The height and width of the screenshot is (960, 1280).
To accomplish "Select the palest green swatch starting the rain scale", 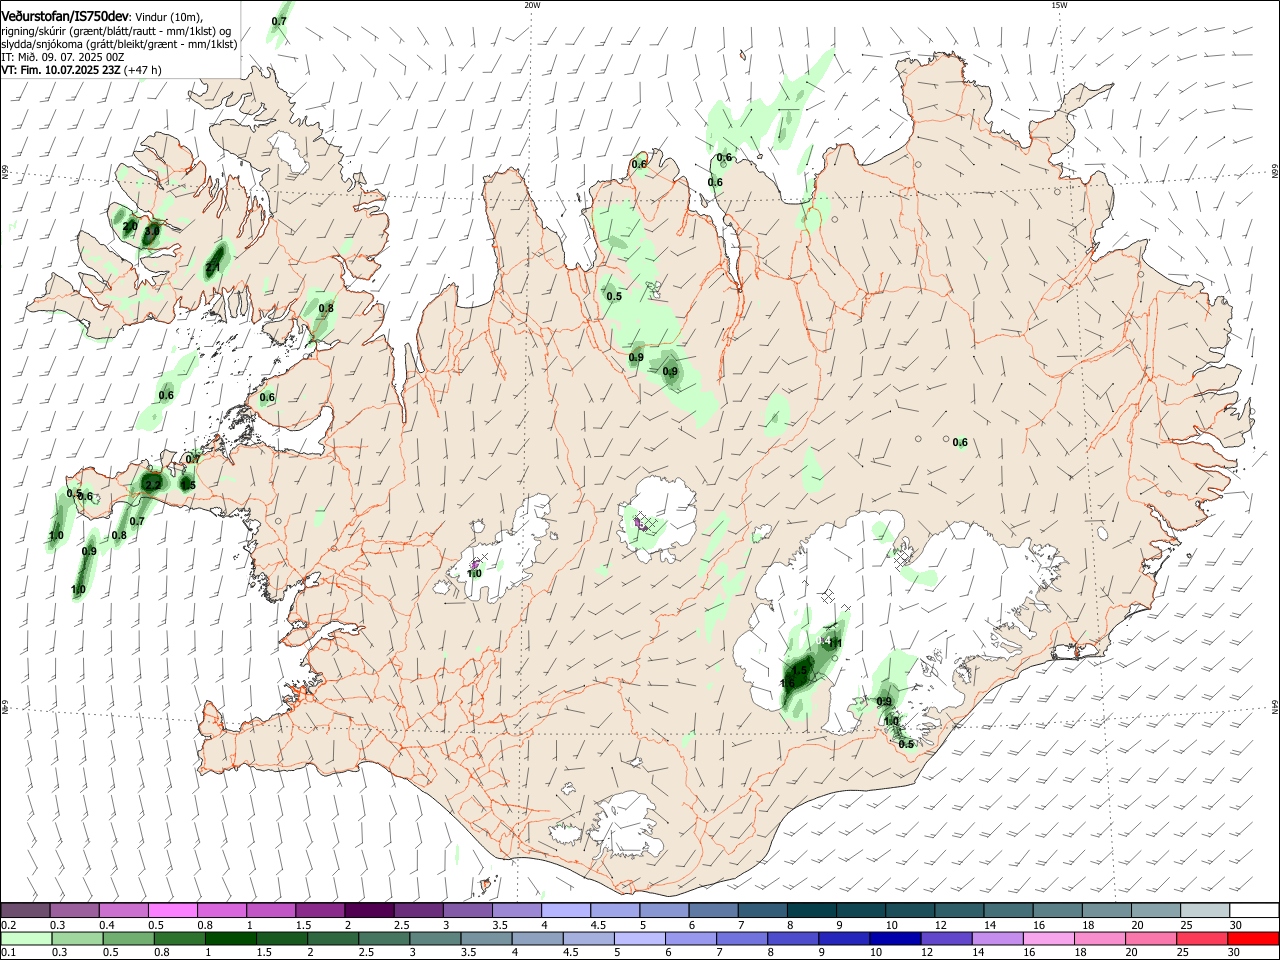I will pos(26,939).
